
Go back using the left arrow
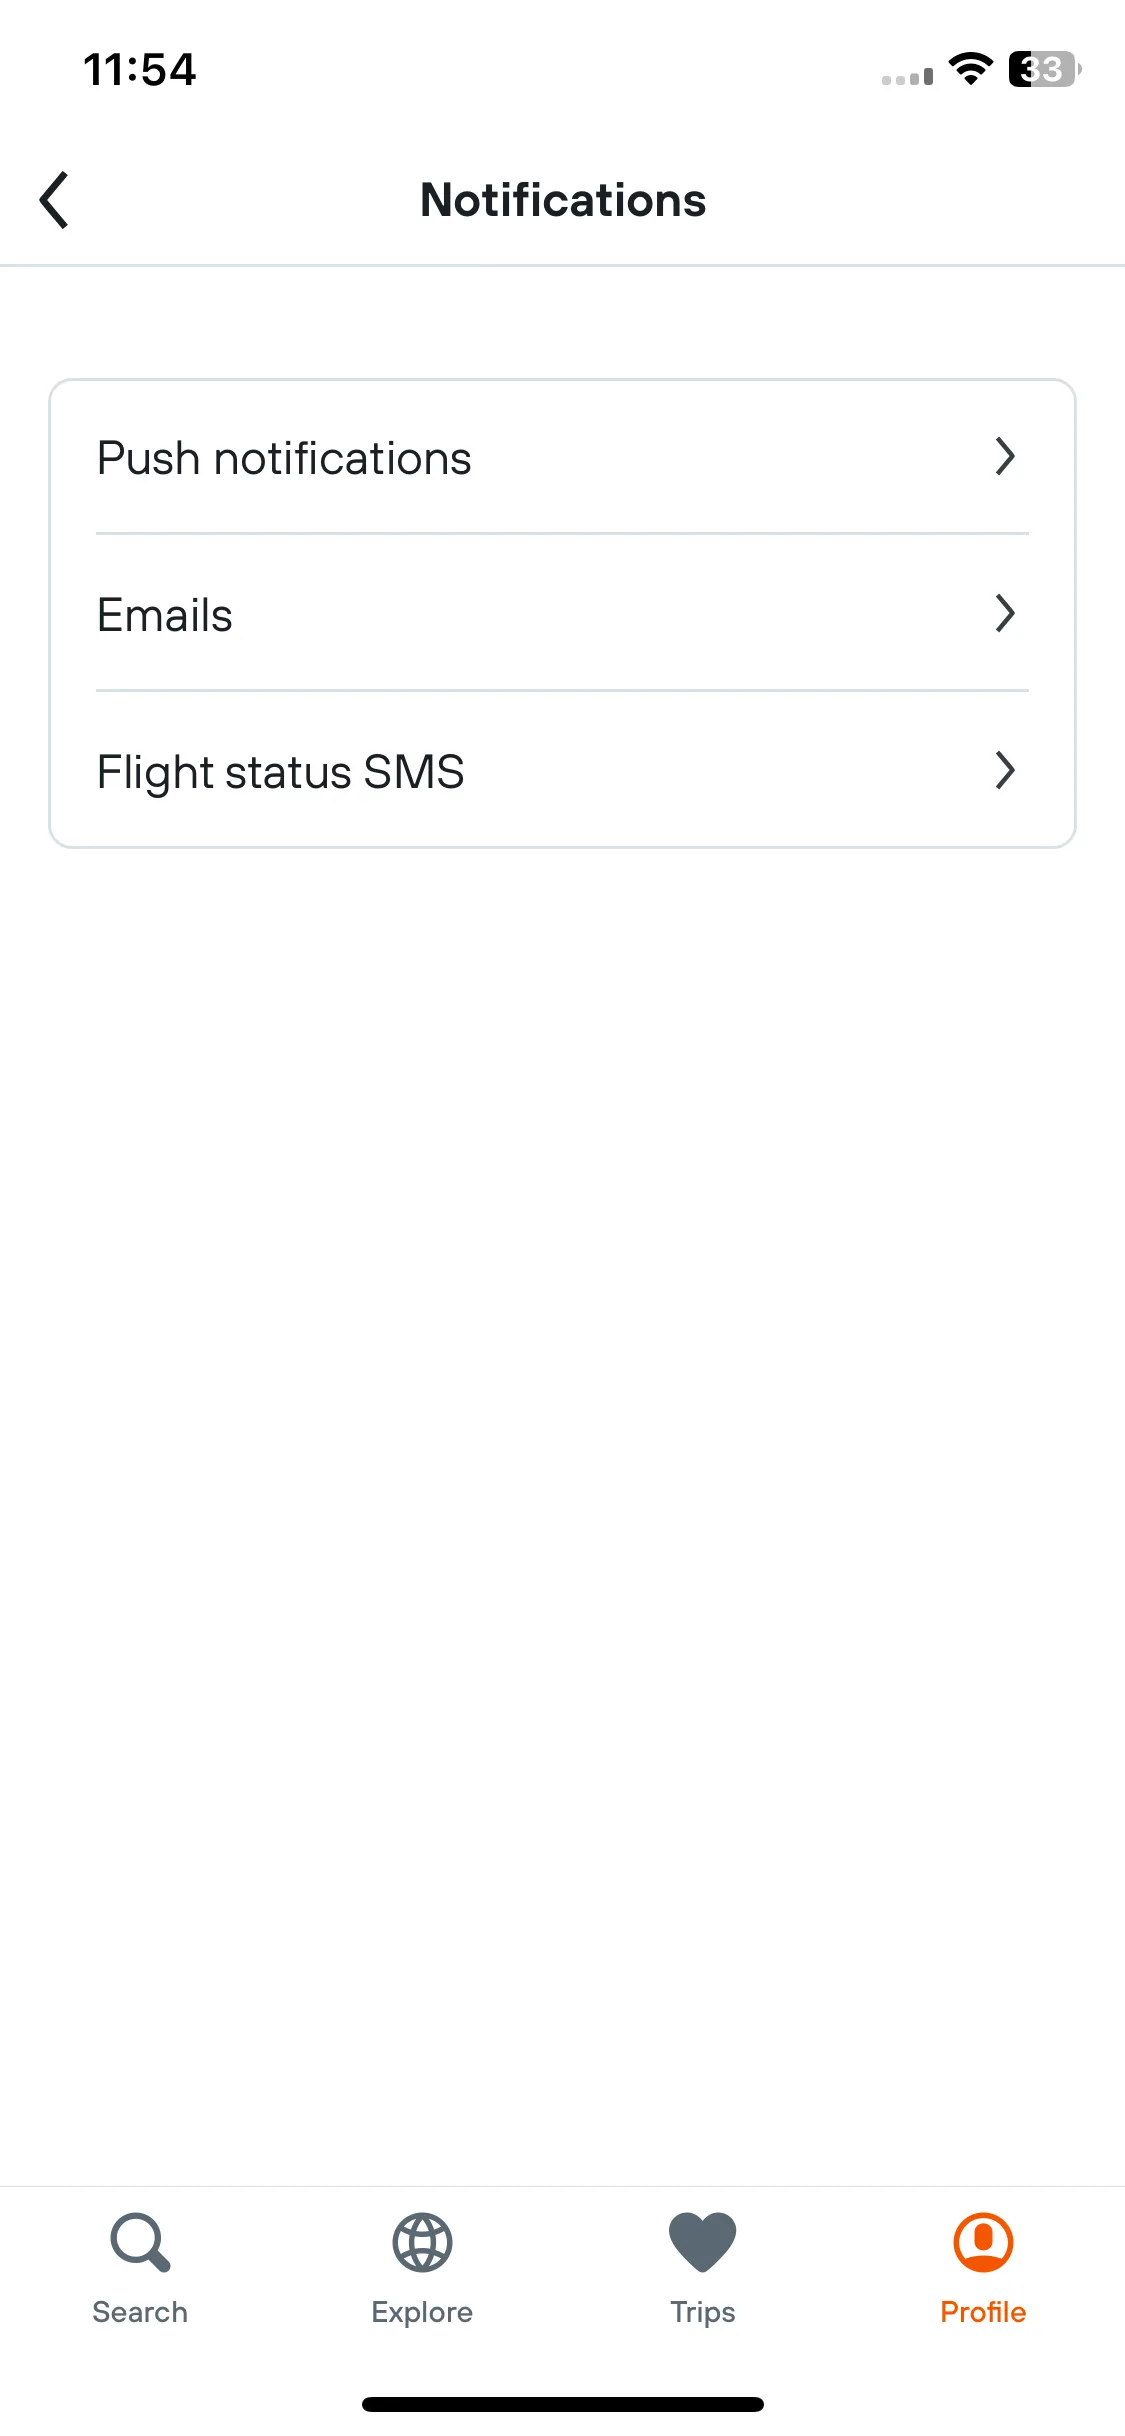point(54,200)
